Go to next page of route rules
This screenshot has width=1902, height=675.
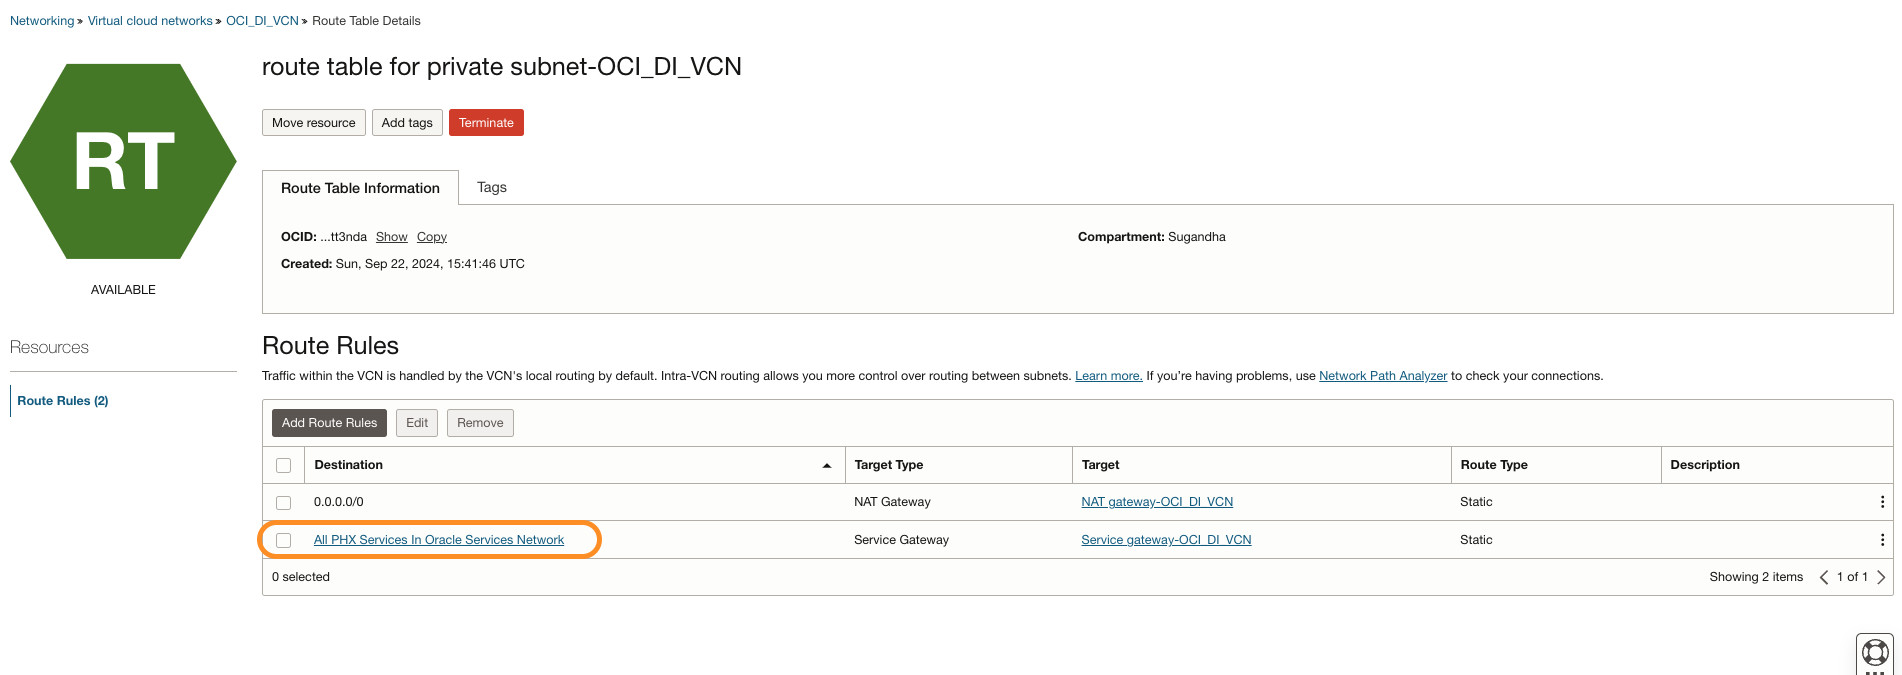[x=1881, y=577]
